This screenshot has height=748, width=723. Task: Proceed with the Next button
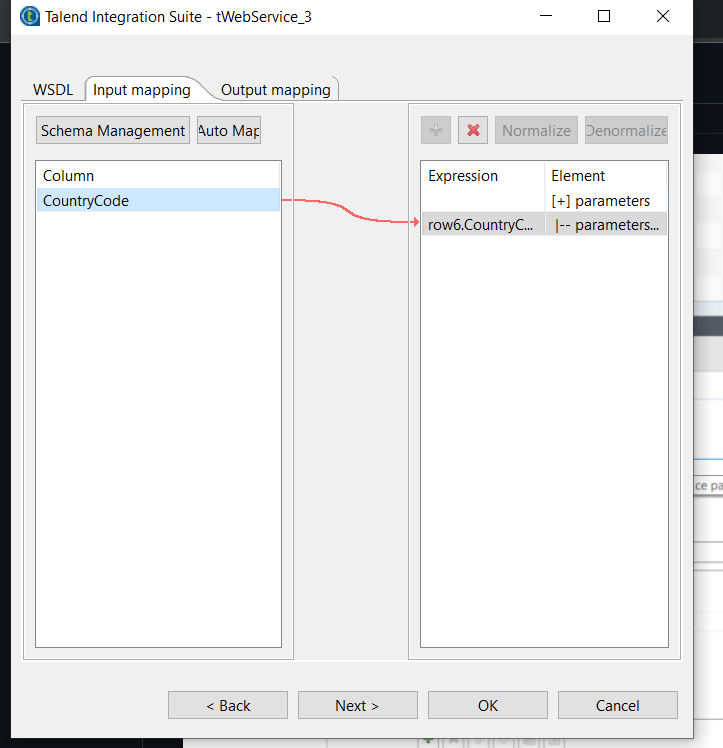pos(358,705)
